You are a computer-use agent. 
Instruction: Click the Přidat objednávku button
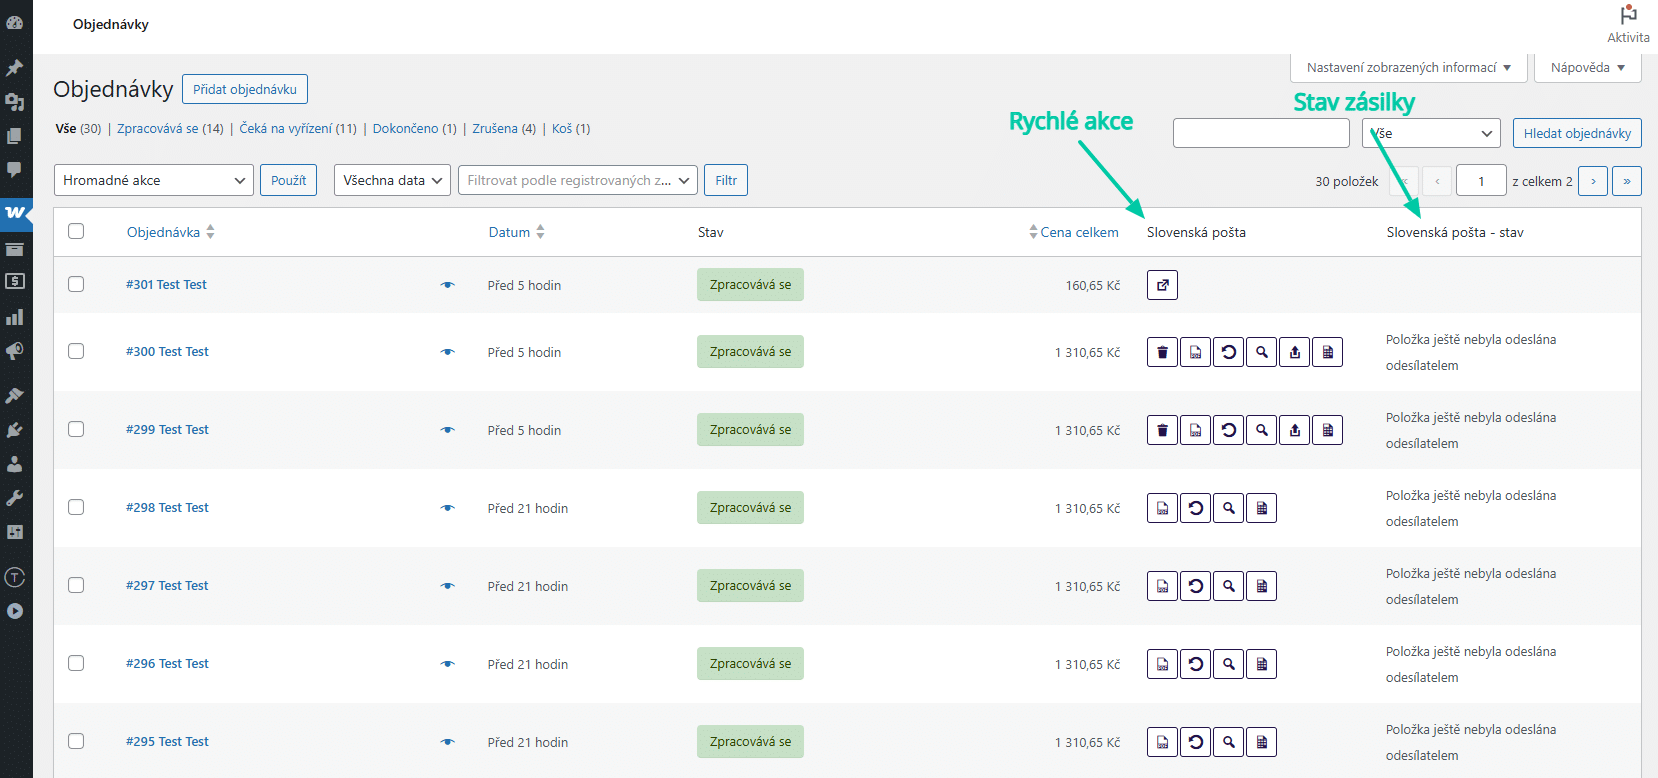245,89
